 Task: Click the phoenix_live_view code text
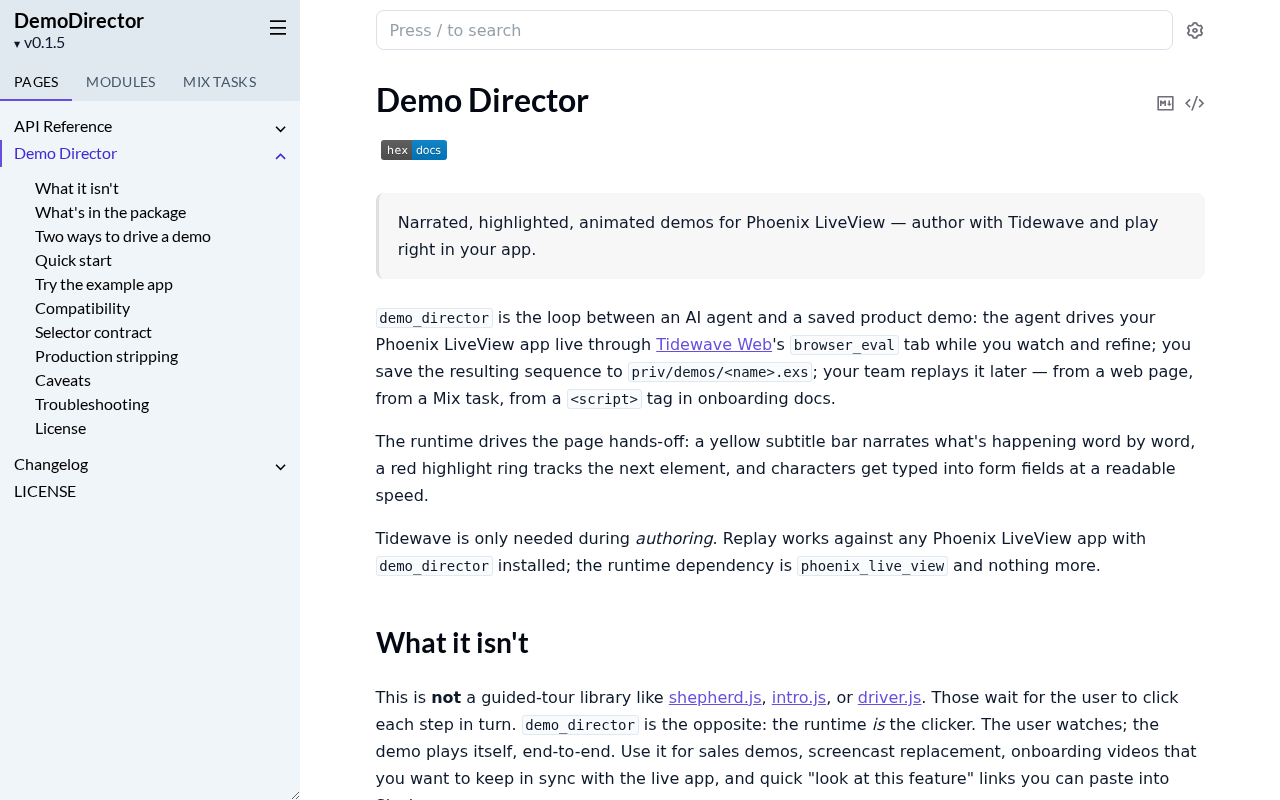click(872, 566)
